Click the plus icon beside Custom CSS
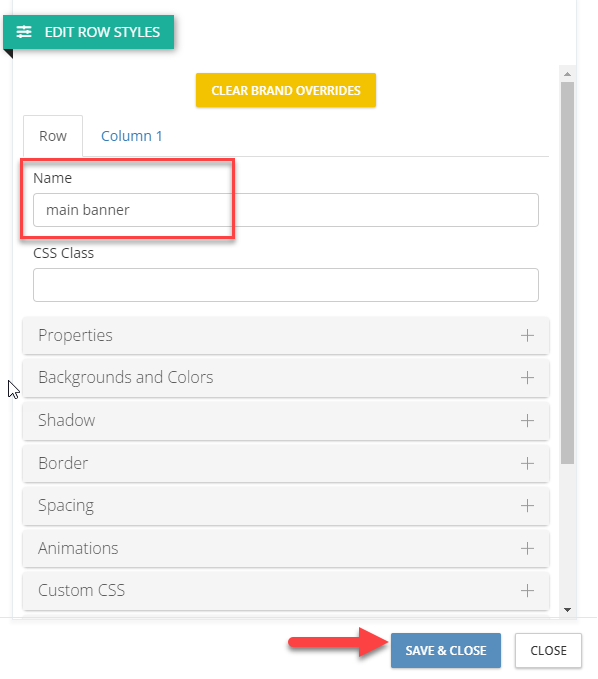 (x=527, y=591)
